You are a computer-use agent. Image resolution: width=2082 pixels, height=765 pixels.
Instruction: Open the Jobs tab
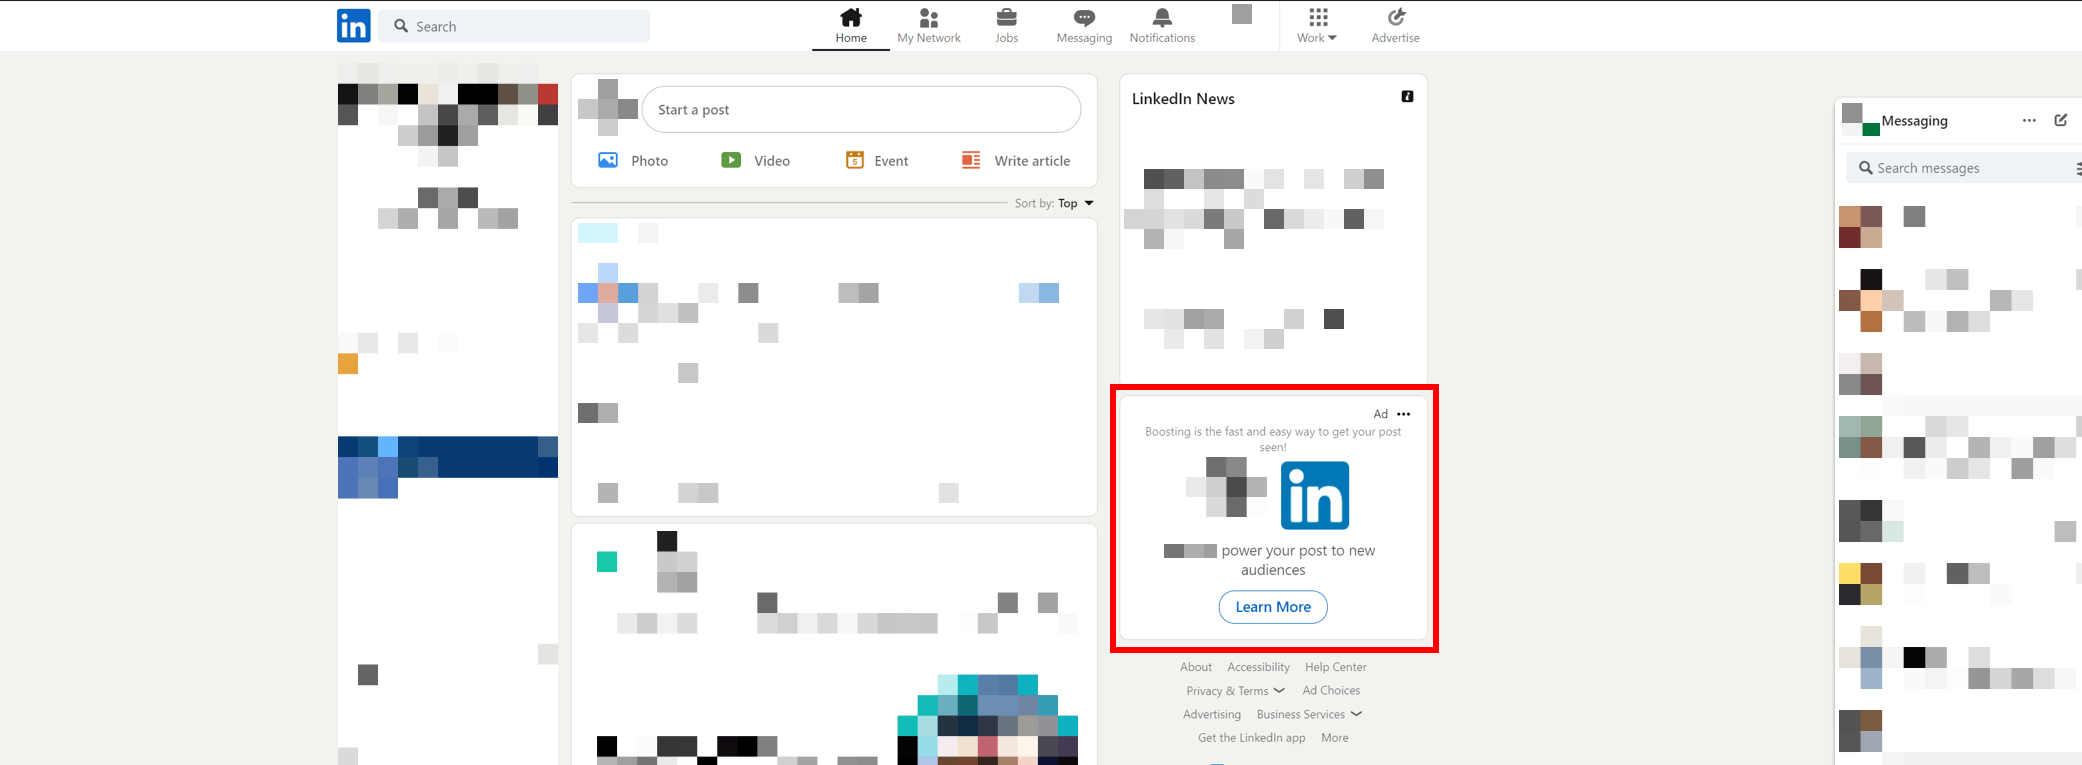(1007, 26)
